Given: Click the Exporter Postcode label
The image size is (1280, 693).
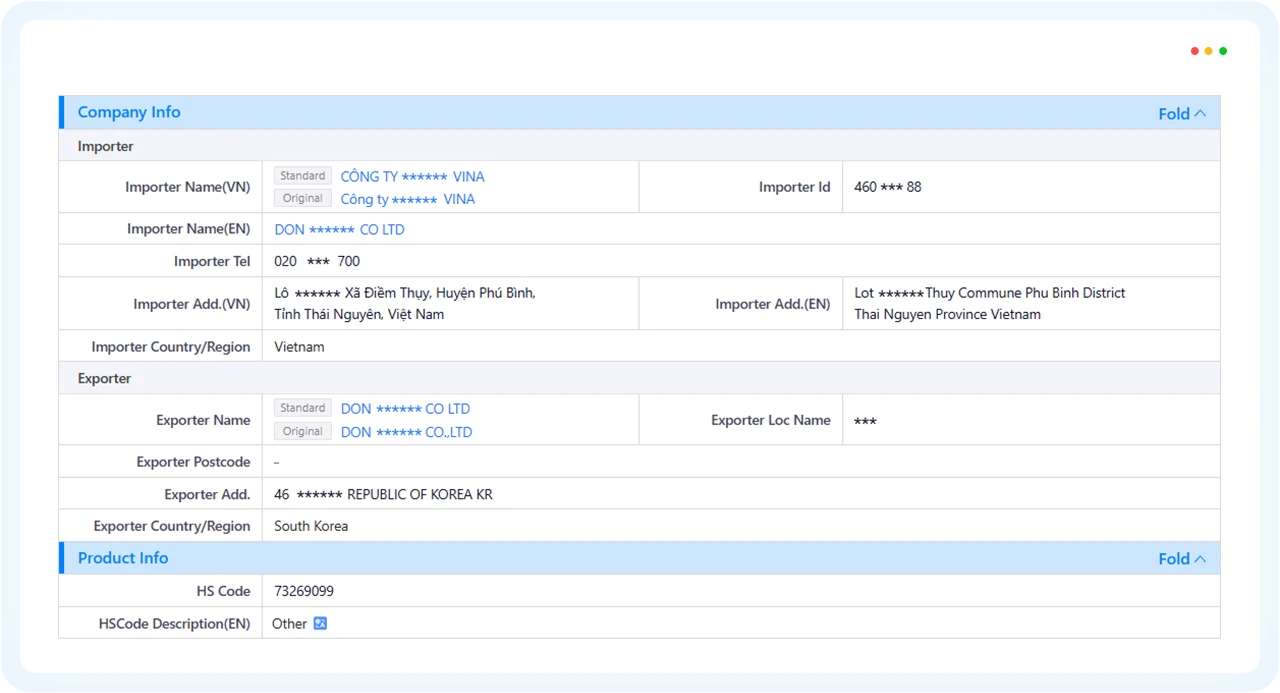Looking at the screenshot, I should 194,462.
